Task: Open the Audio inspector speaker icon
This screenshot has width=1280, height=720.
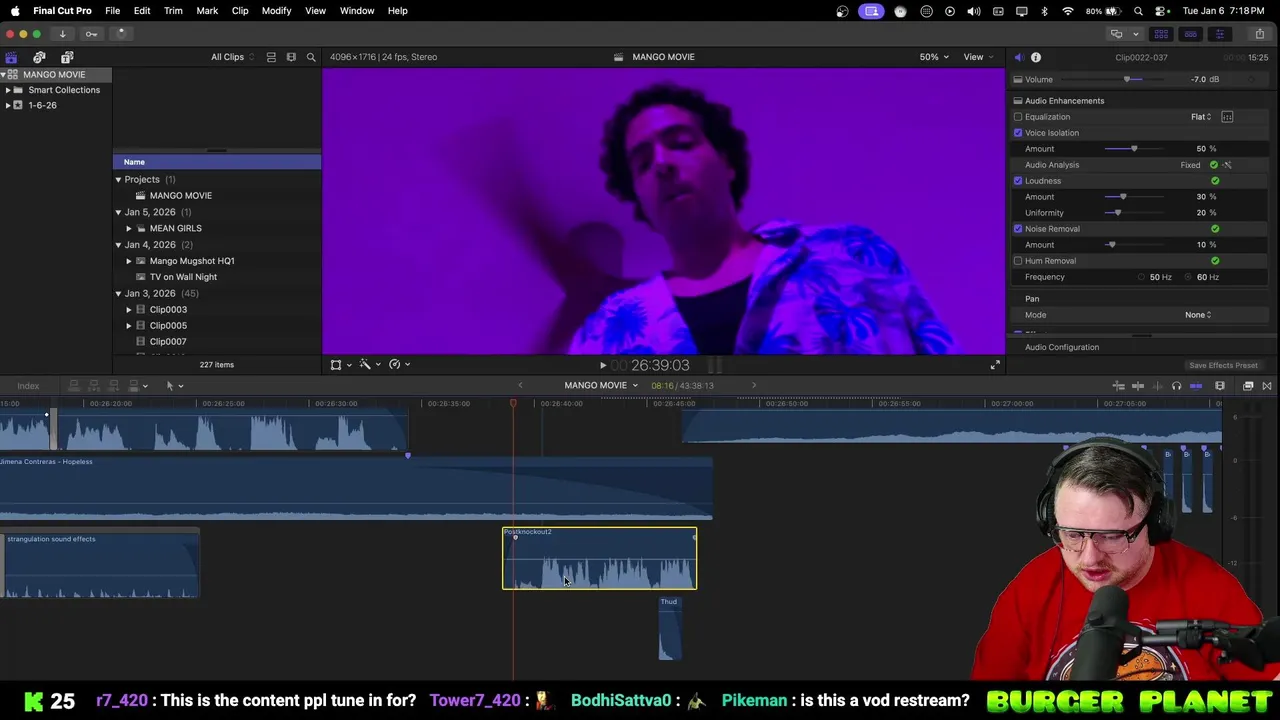Action: pyautogui.click(x=1018, y=57)
